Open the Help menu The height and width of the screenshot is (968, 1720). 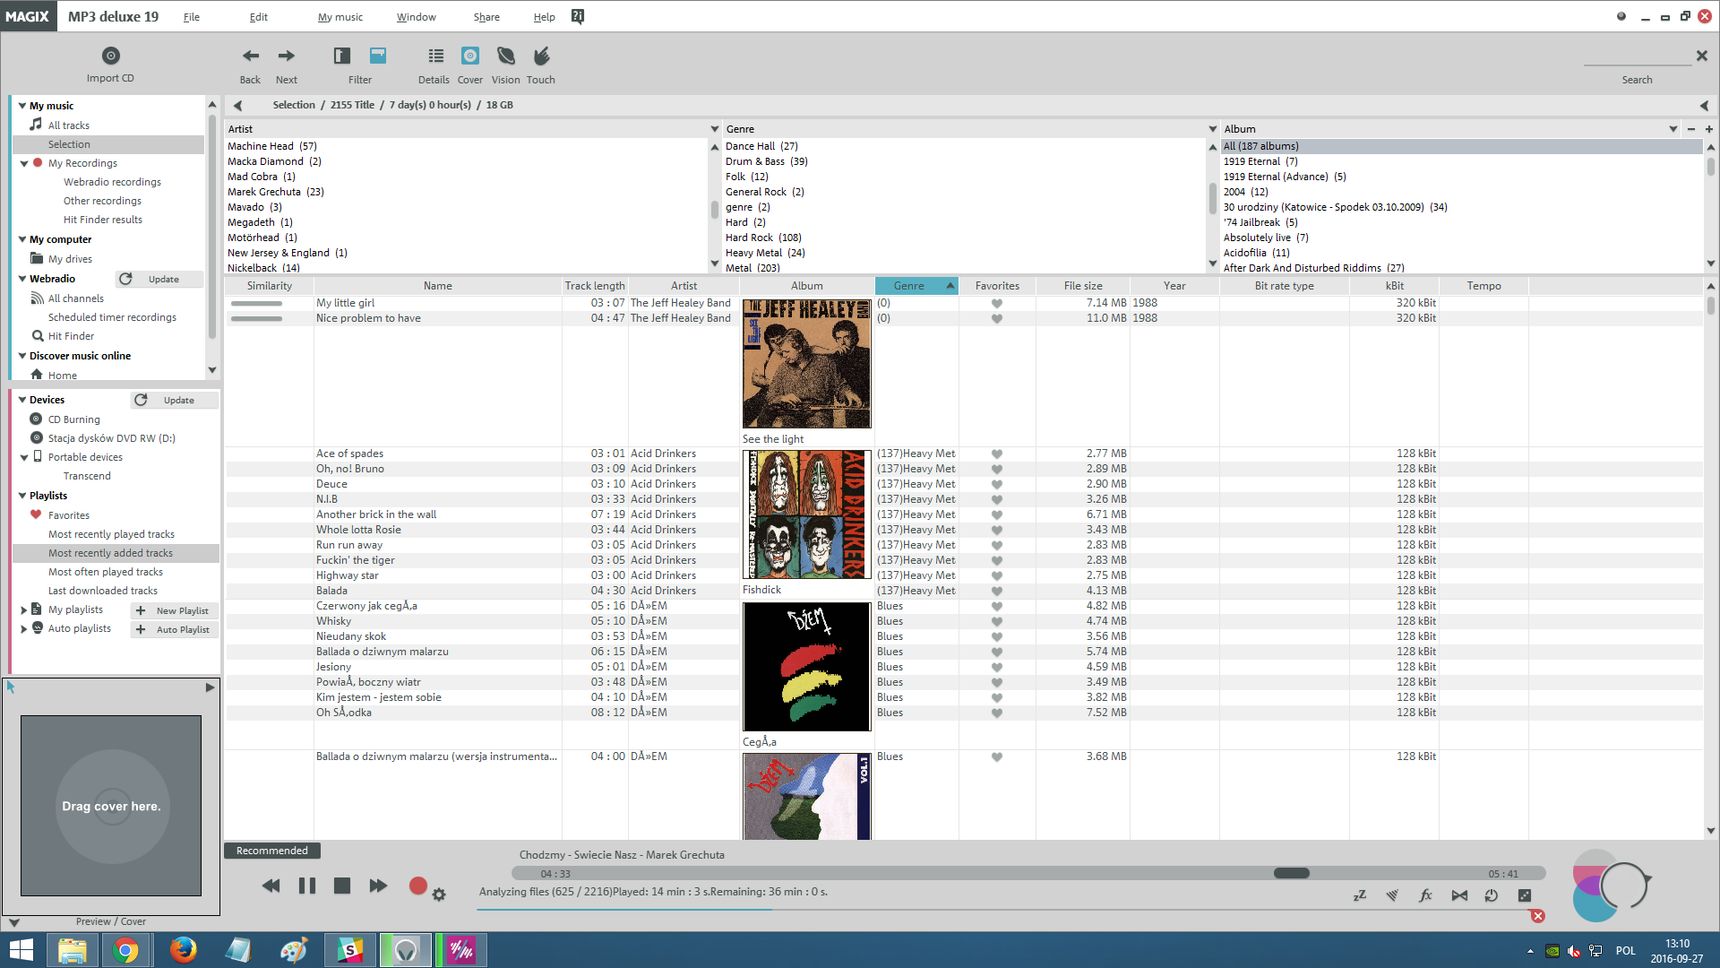pyautogui.click(x=544, y=17)
